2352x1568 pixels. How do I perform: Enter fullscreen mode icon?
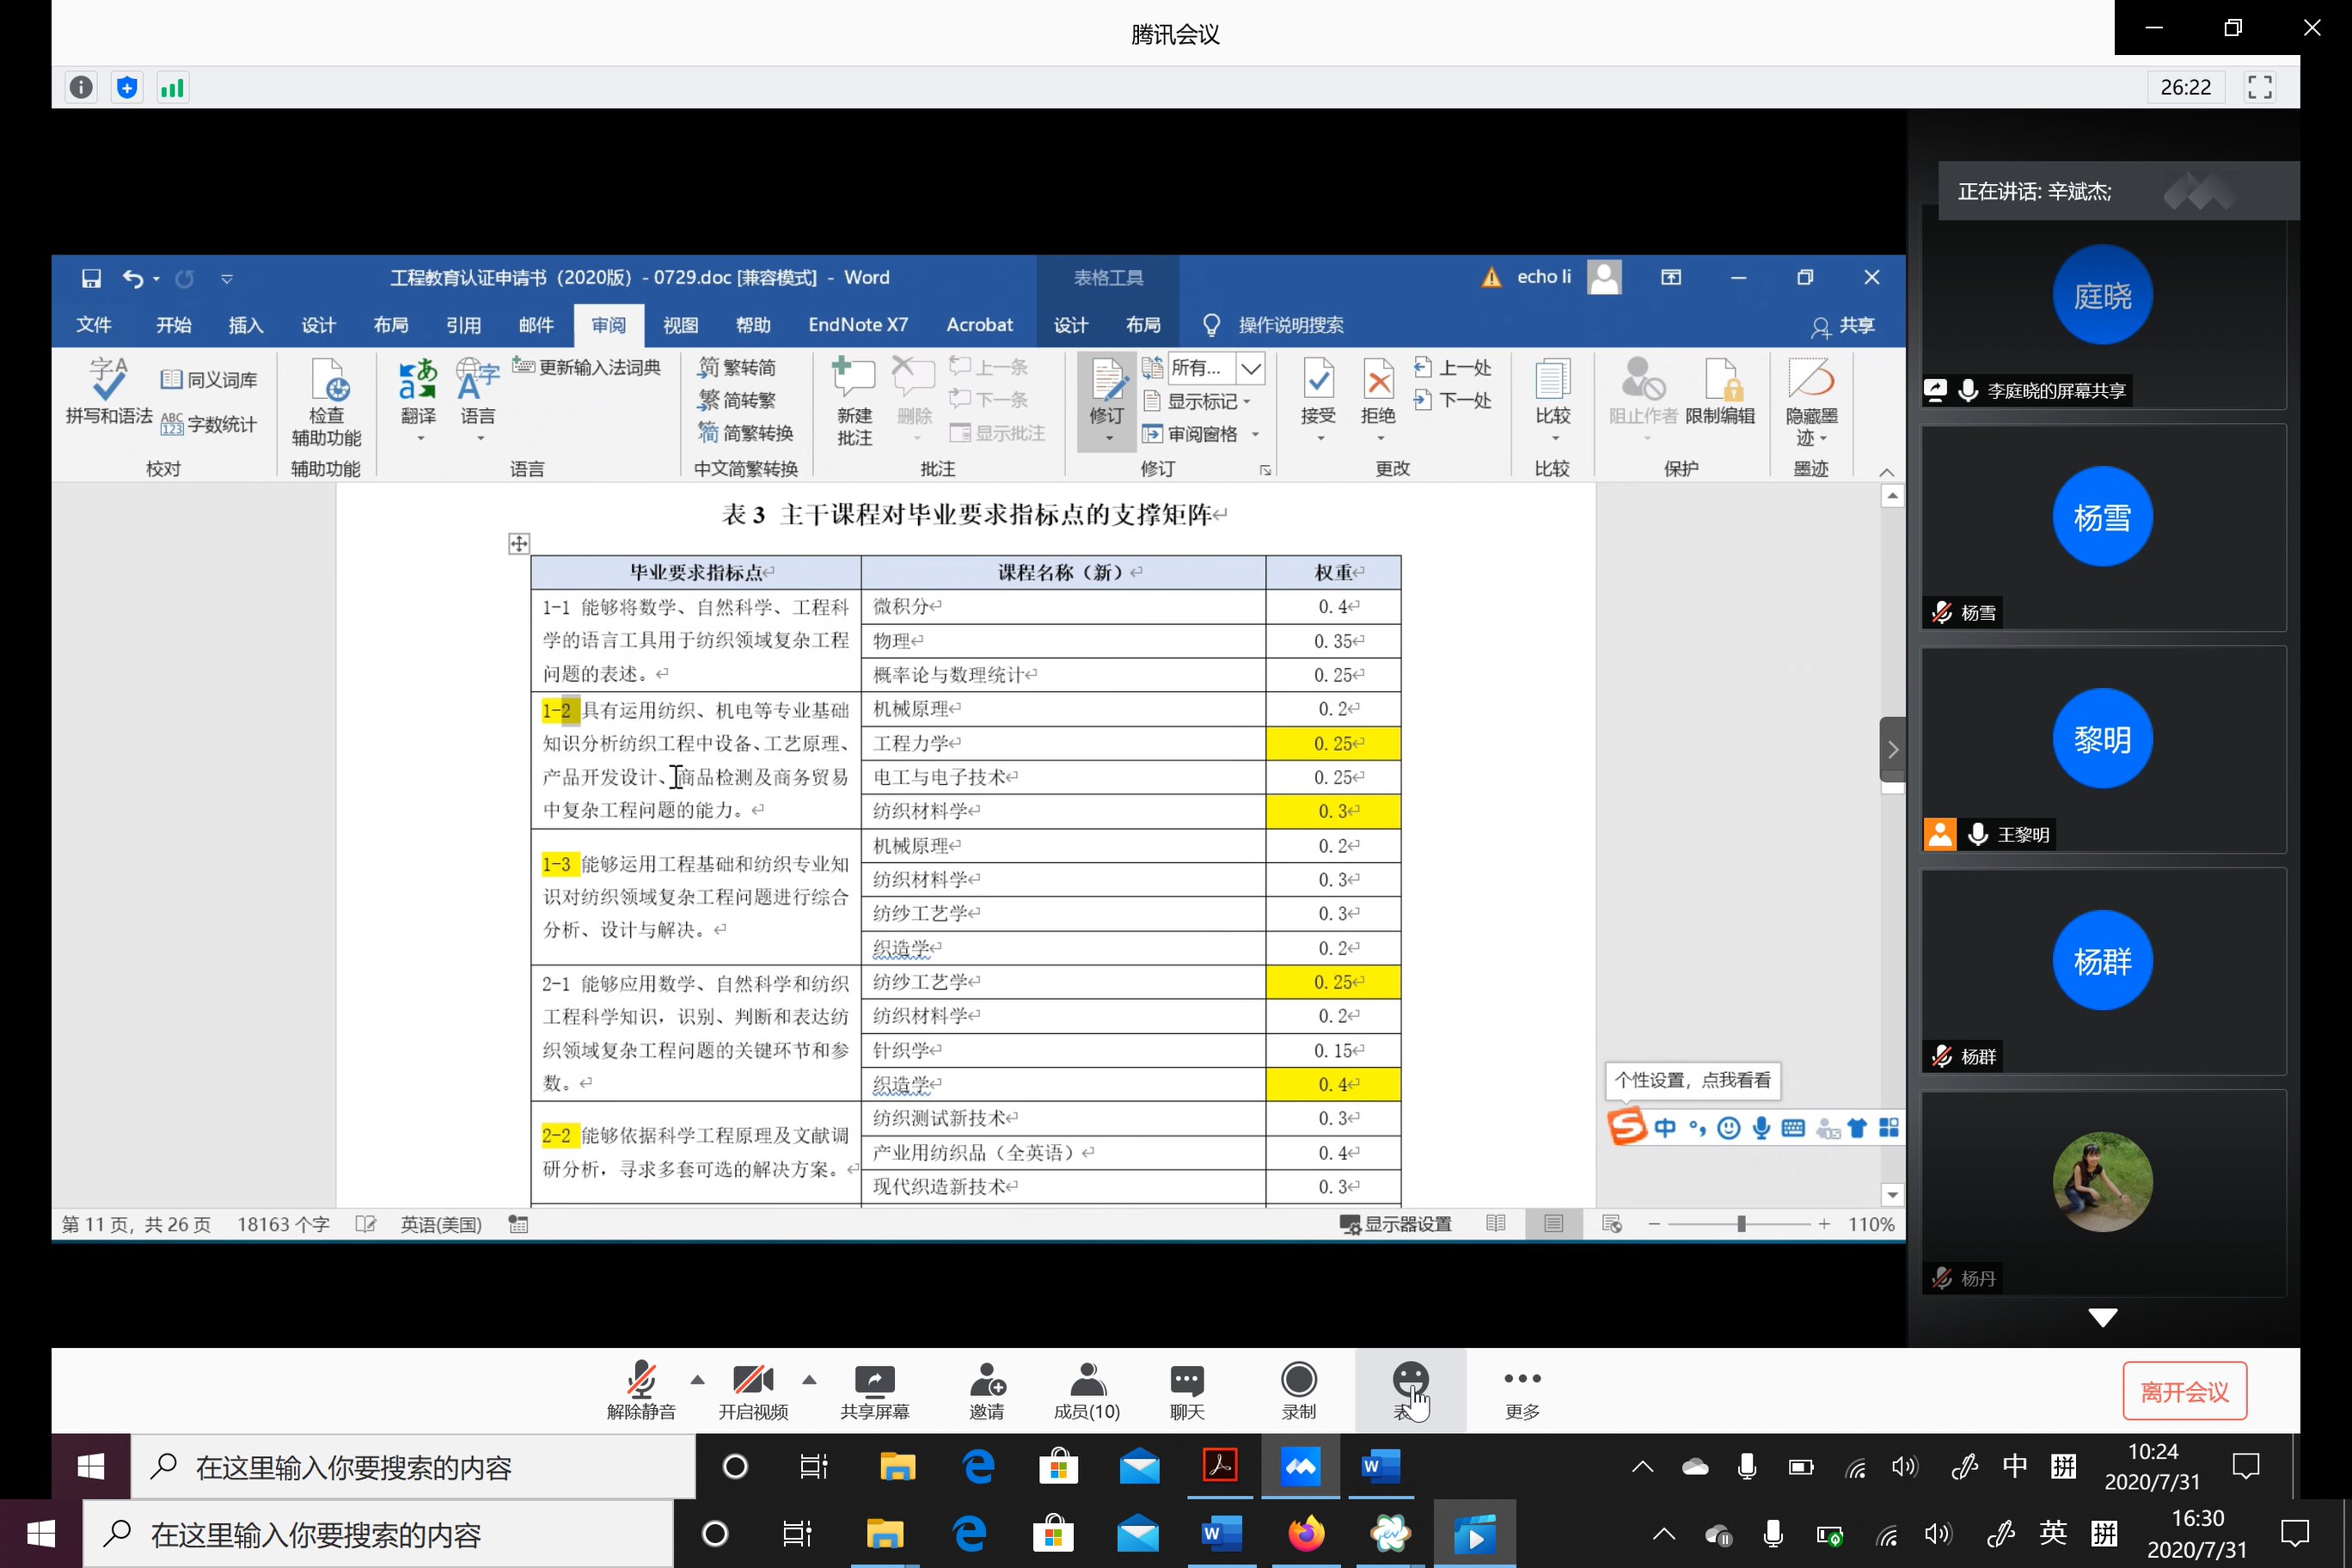pyautogui.click(x=2259, y=88)
